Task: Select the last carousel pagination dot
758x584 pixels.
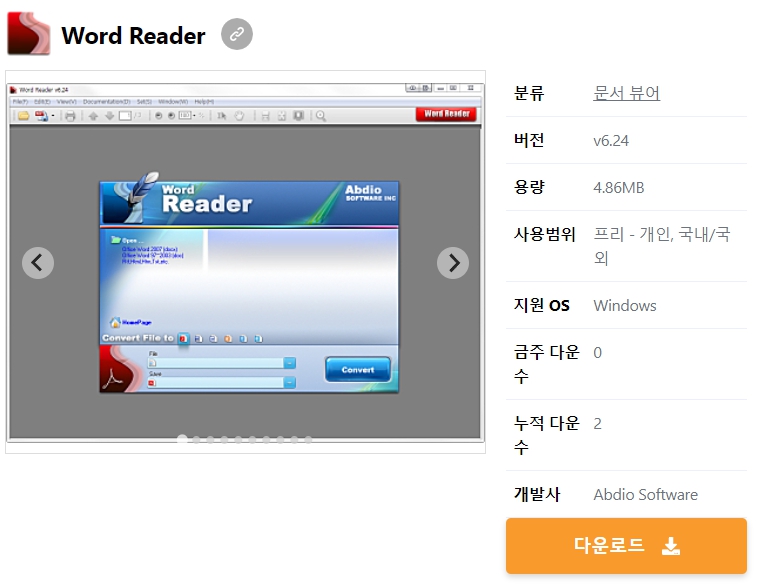Action: pos(308,439)
